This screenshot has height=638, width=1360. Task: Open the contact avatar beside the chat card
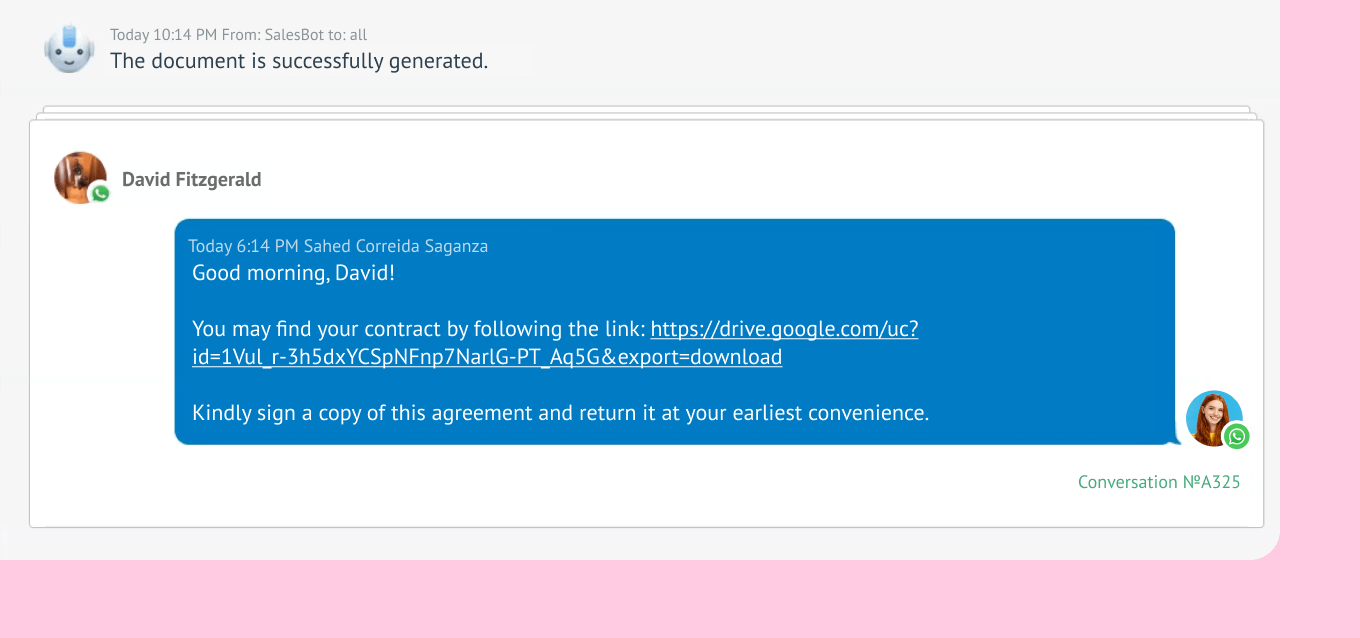pyautogui.click(x=79, y=177)
